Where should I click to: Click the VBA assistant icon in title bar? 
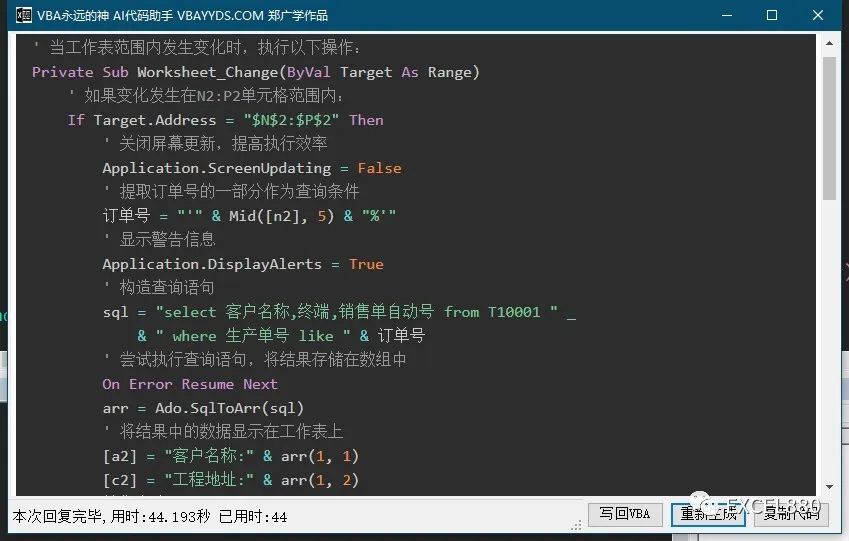pyautogui.click(x=24, y=15)
